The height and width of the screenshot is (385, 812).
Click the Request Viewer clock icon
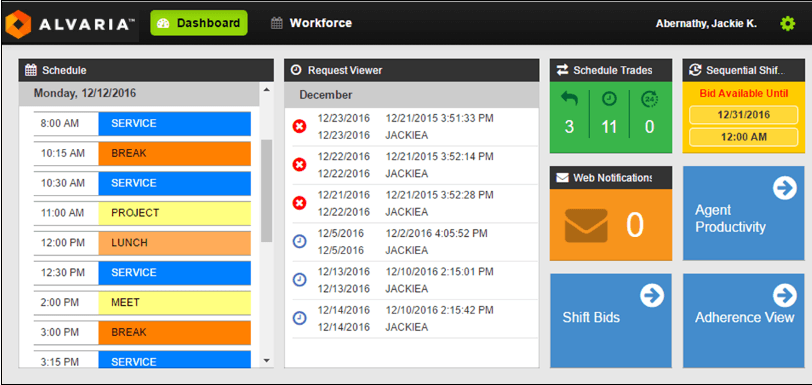pyautogui.click(x=296, y=70)
